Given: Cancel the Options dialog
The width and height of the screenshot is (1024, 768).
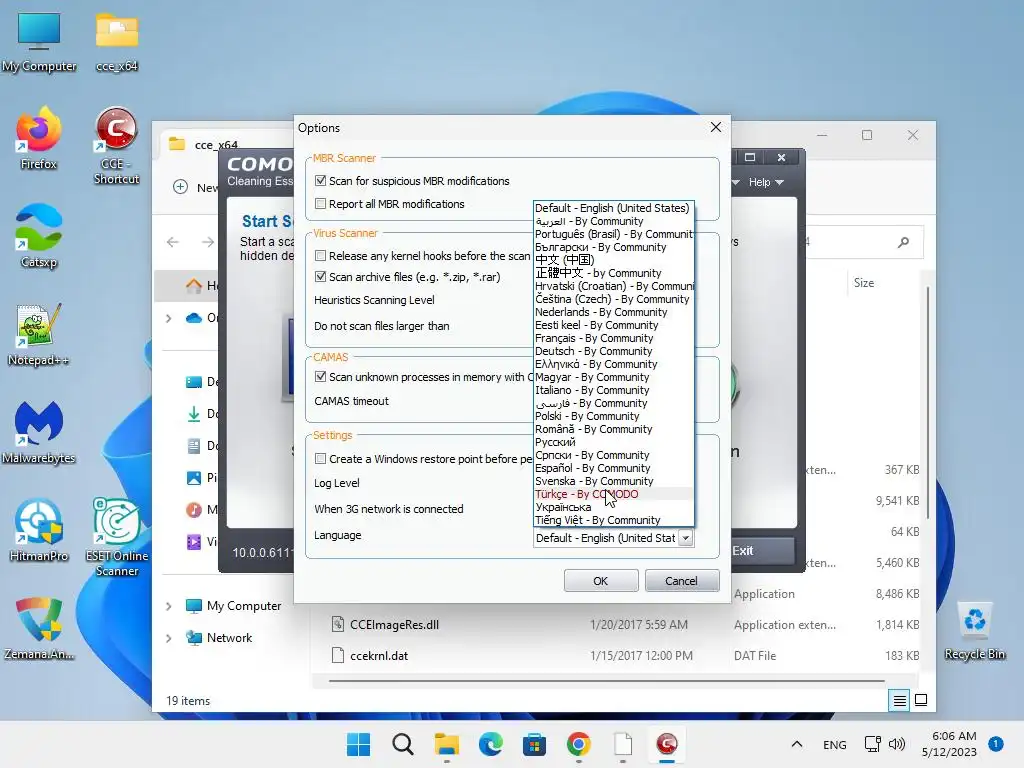Looking at the screenshot, I should pyautogui.click(x=682, y=581).
